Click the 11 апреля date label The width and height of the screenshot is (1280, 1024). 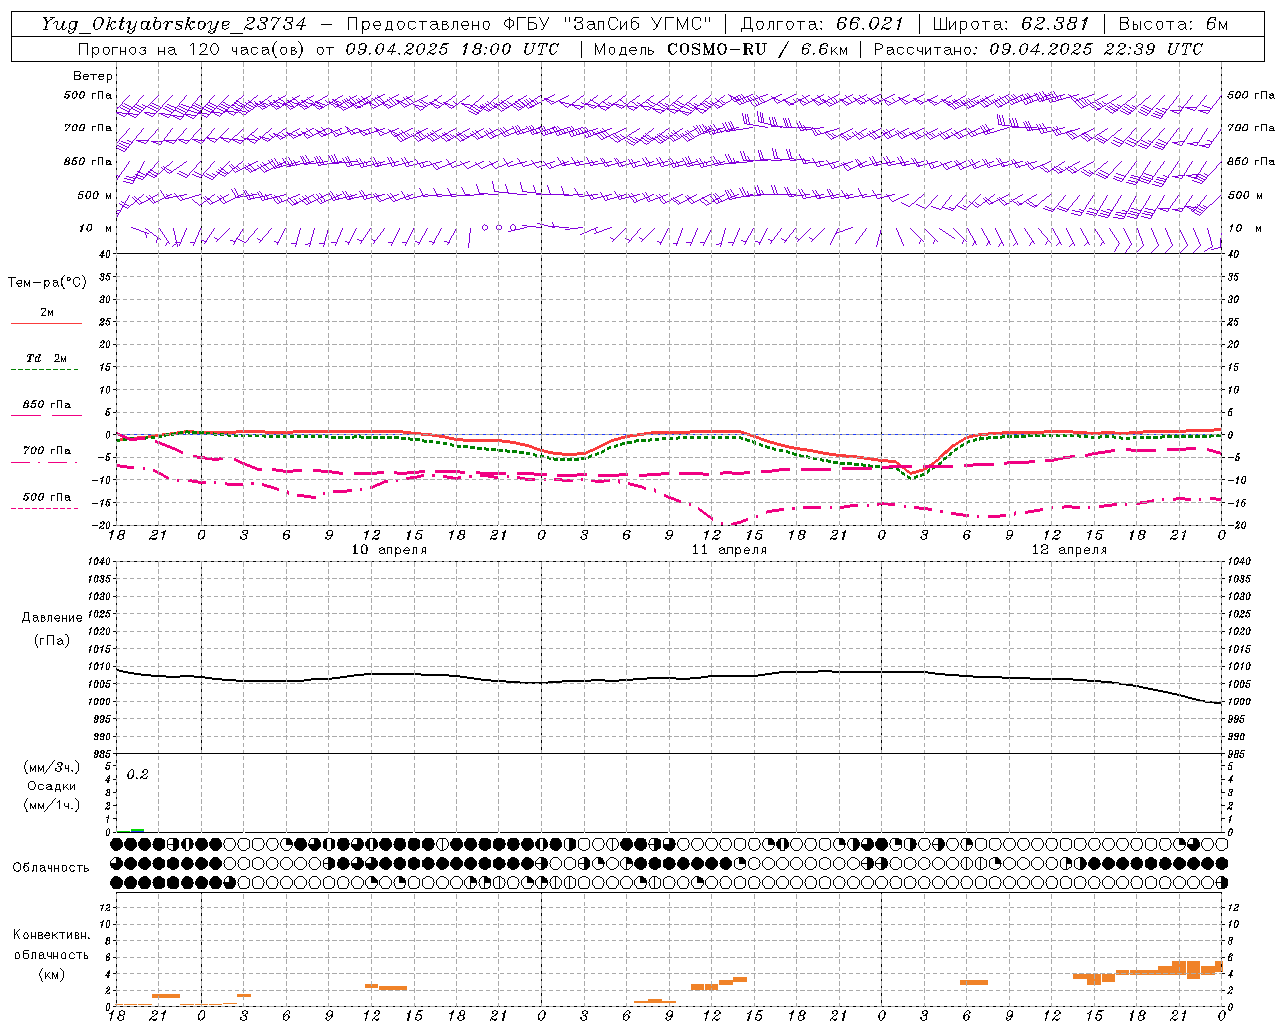point(729,550)
